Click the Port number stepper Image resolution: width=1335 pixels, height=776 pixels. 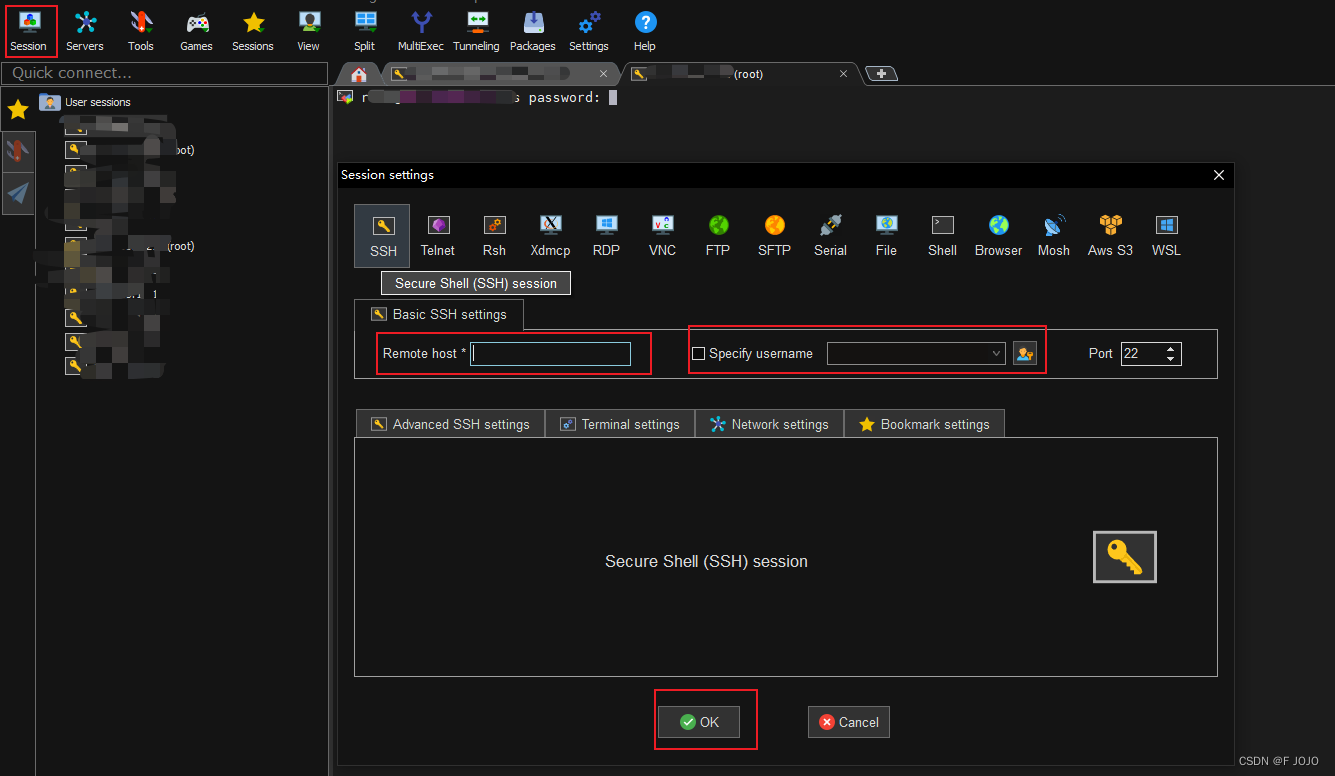1173,353
